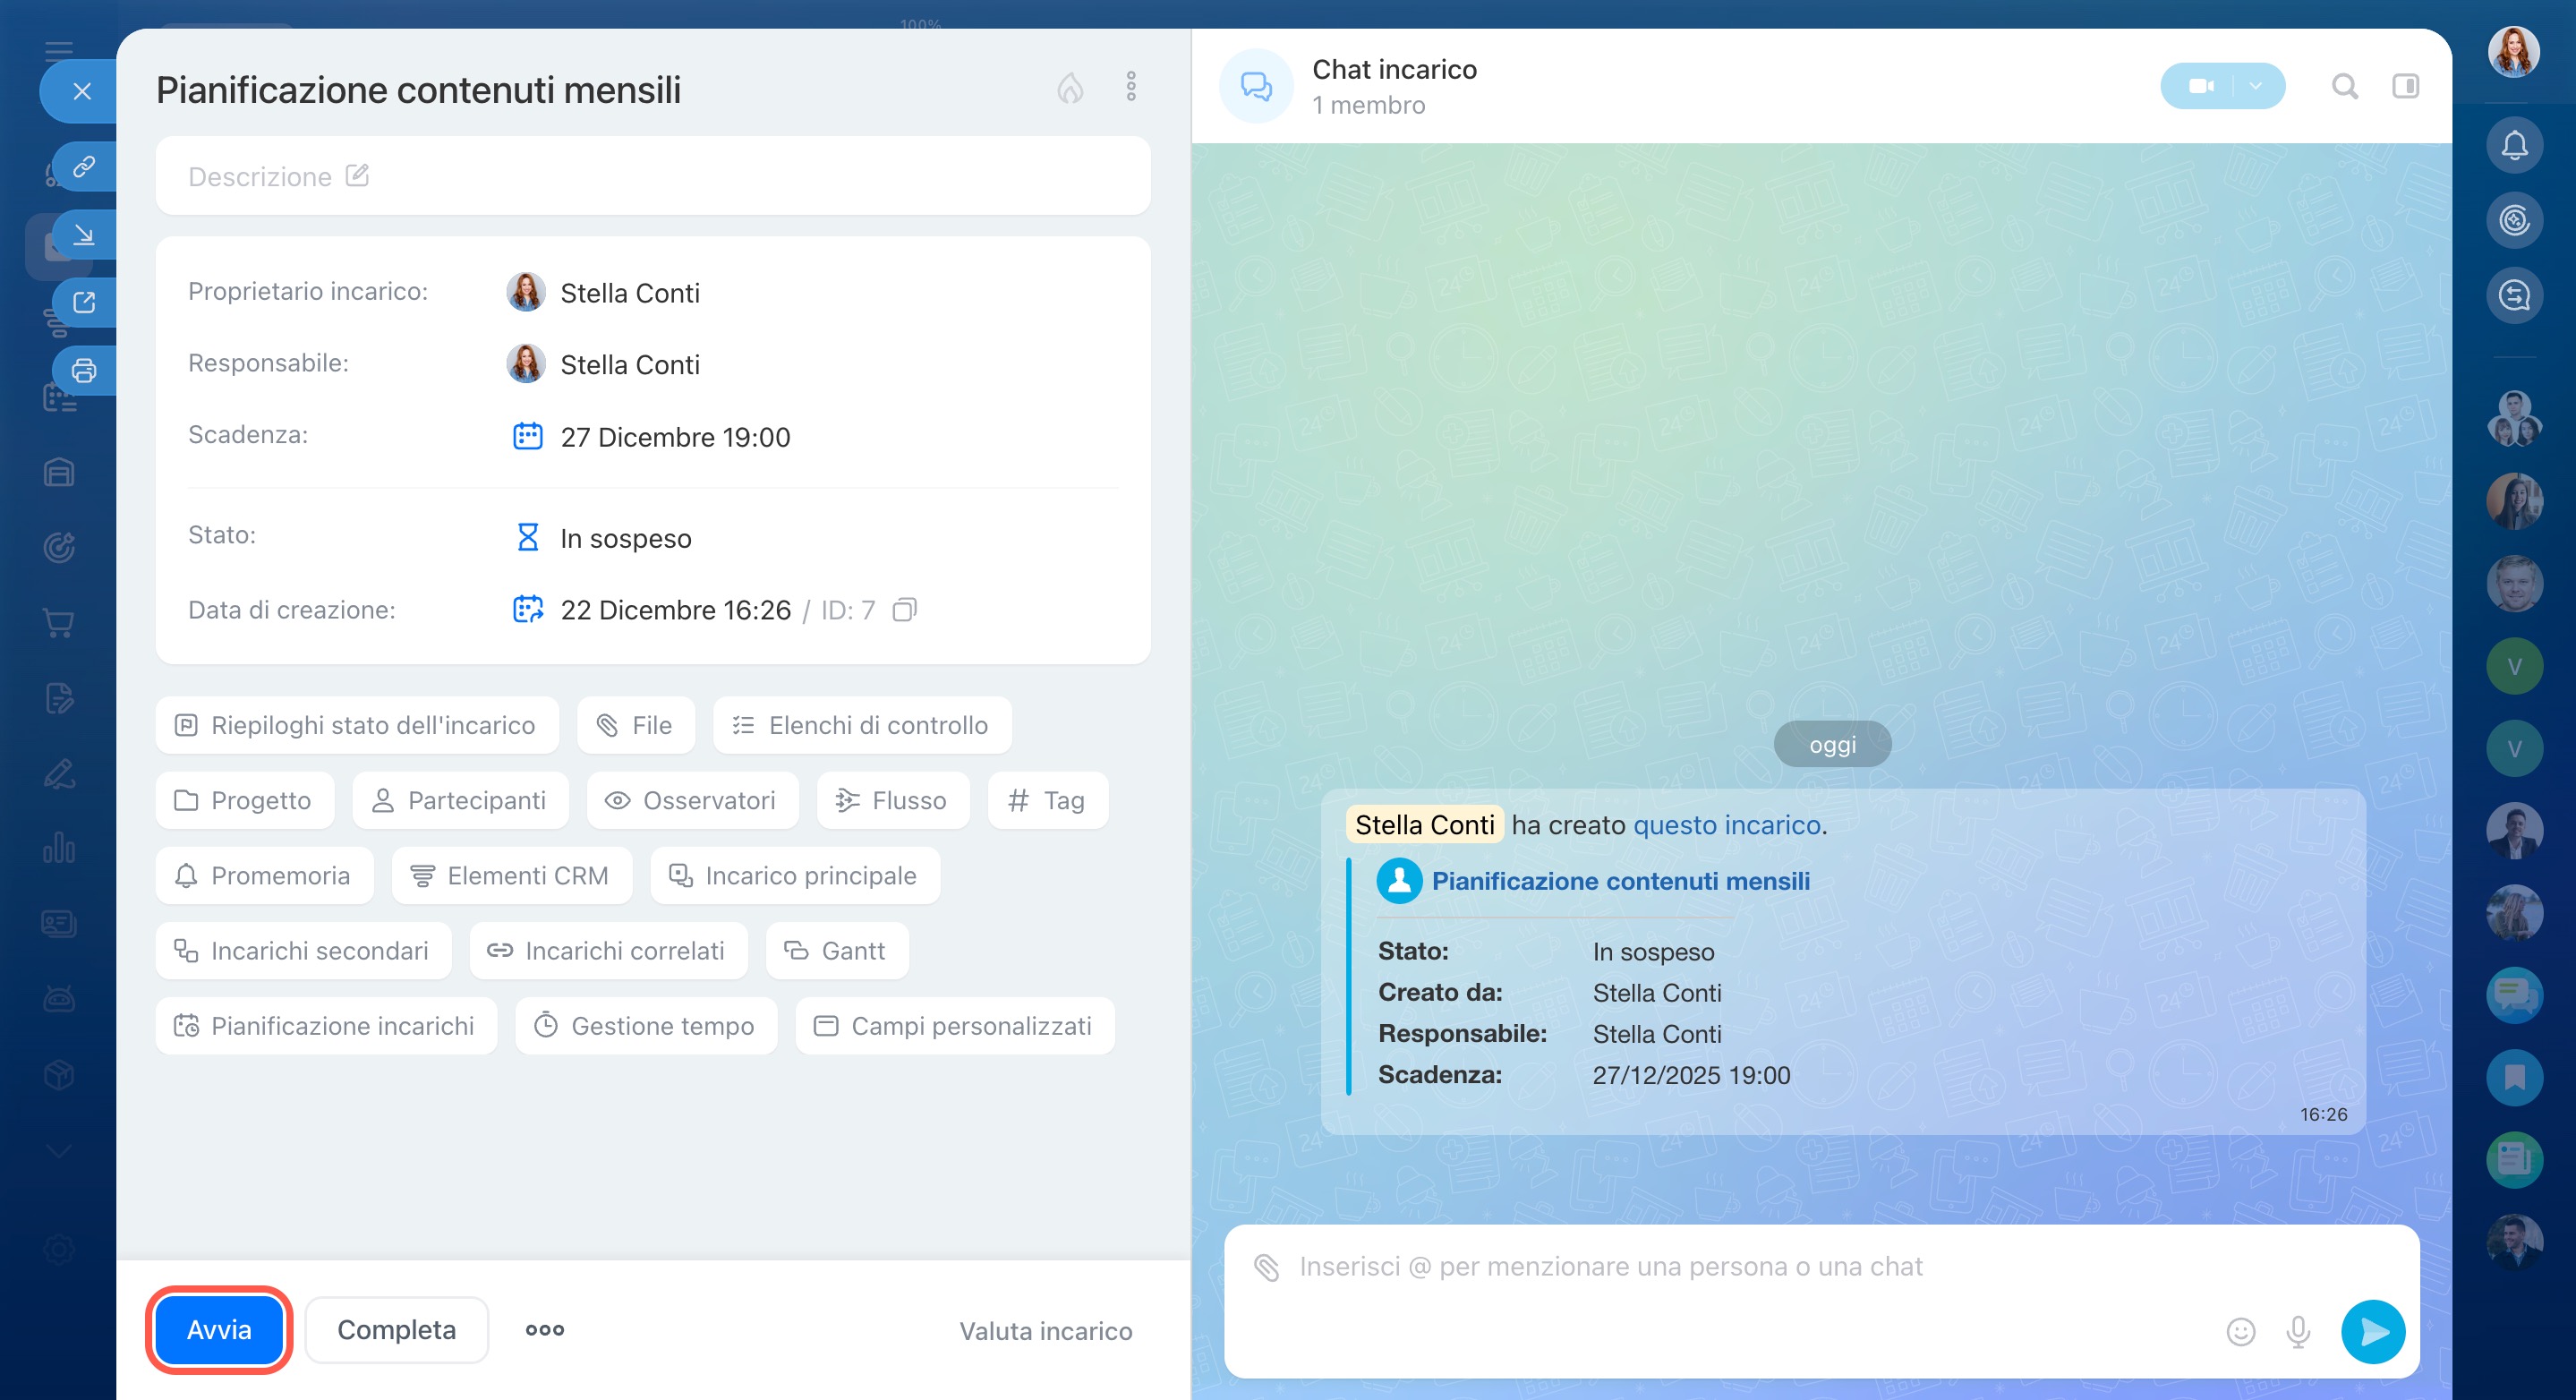
Task: Open the Elenchi di controllo chip
Action: (x=862, y=725)
